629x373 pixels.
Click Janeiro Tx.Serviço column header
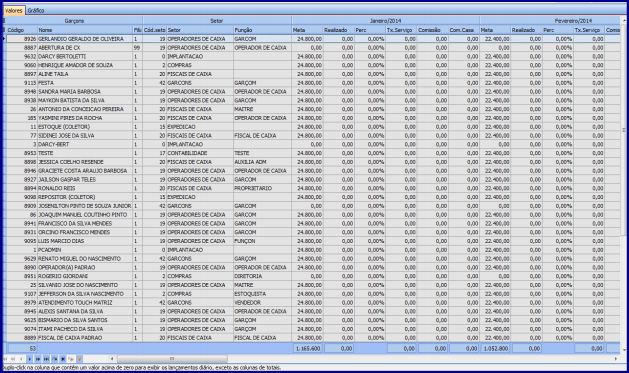[x=401, y=30]
